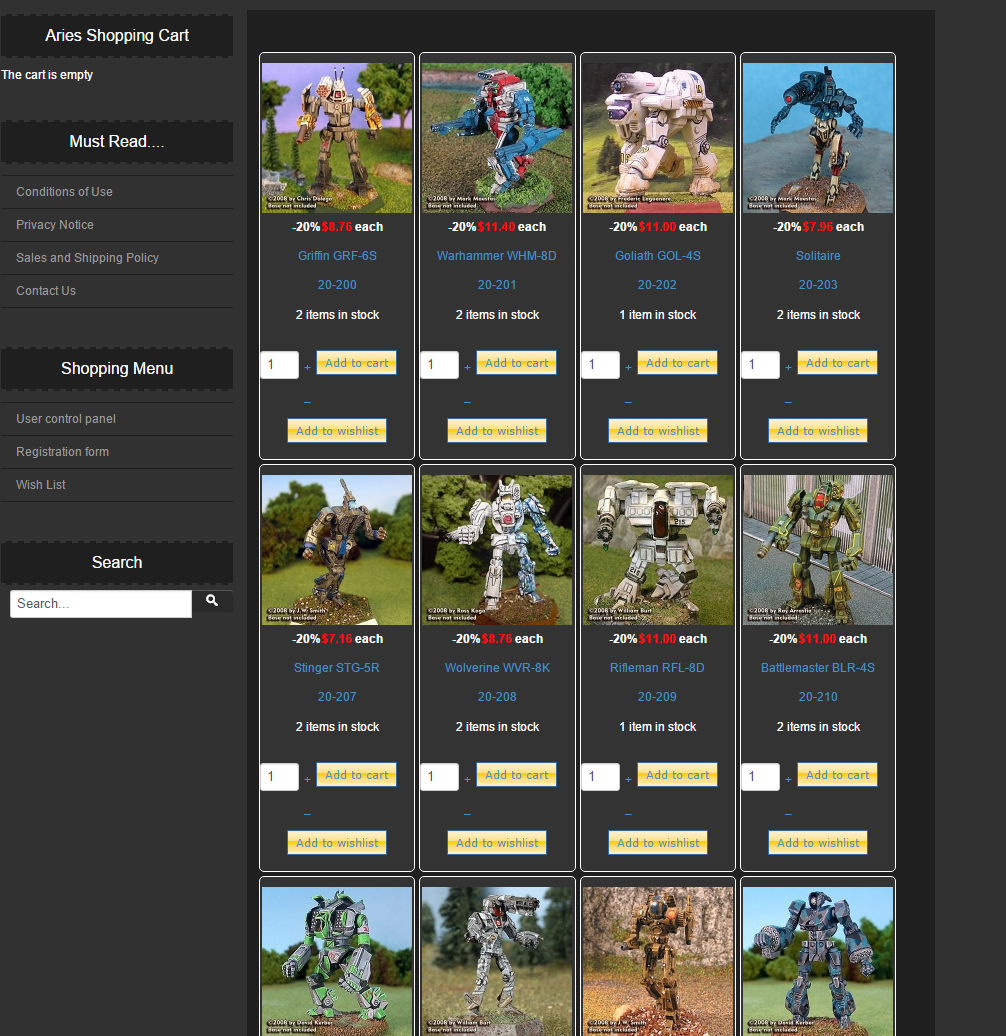The width and height of the screenshot is (1006, 1036).
Task: Add Stinger STG-5R to wishlist
Action: 337,843
